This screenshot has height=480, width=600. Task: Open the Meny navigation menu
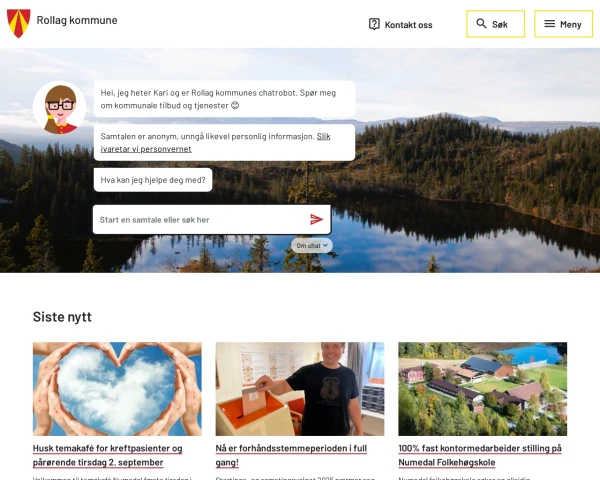(563, 24)
